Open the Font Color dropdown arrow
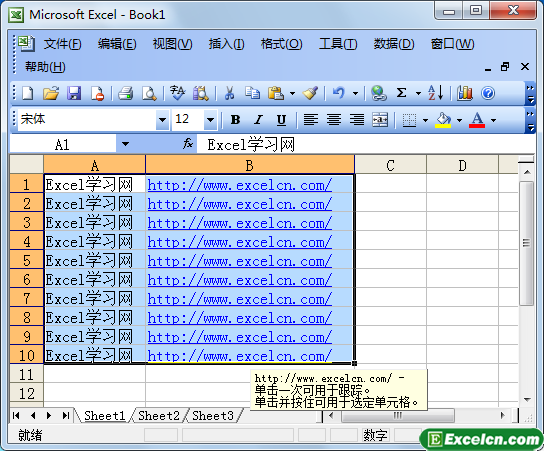The image size is (544, 451). pos(493,120)
